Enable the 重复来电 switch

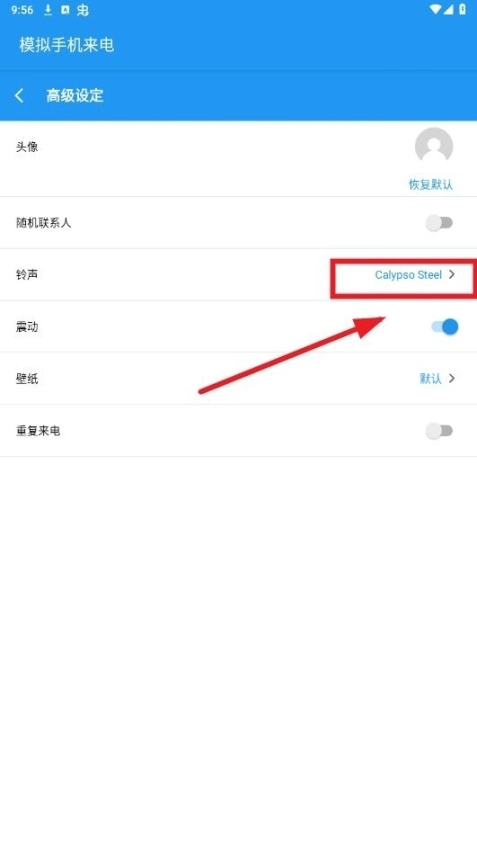click(x=439, y=430)
